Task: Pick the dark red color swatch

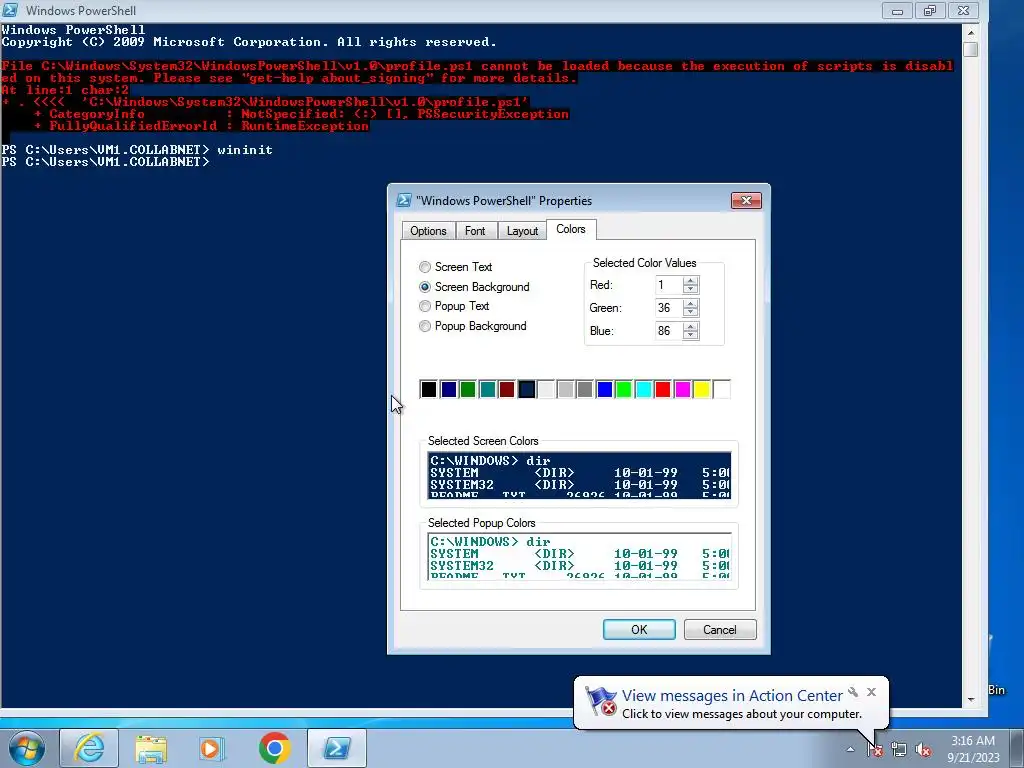Action: 507,390
